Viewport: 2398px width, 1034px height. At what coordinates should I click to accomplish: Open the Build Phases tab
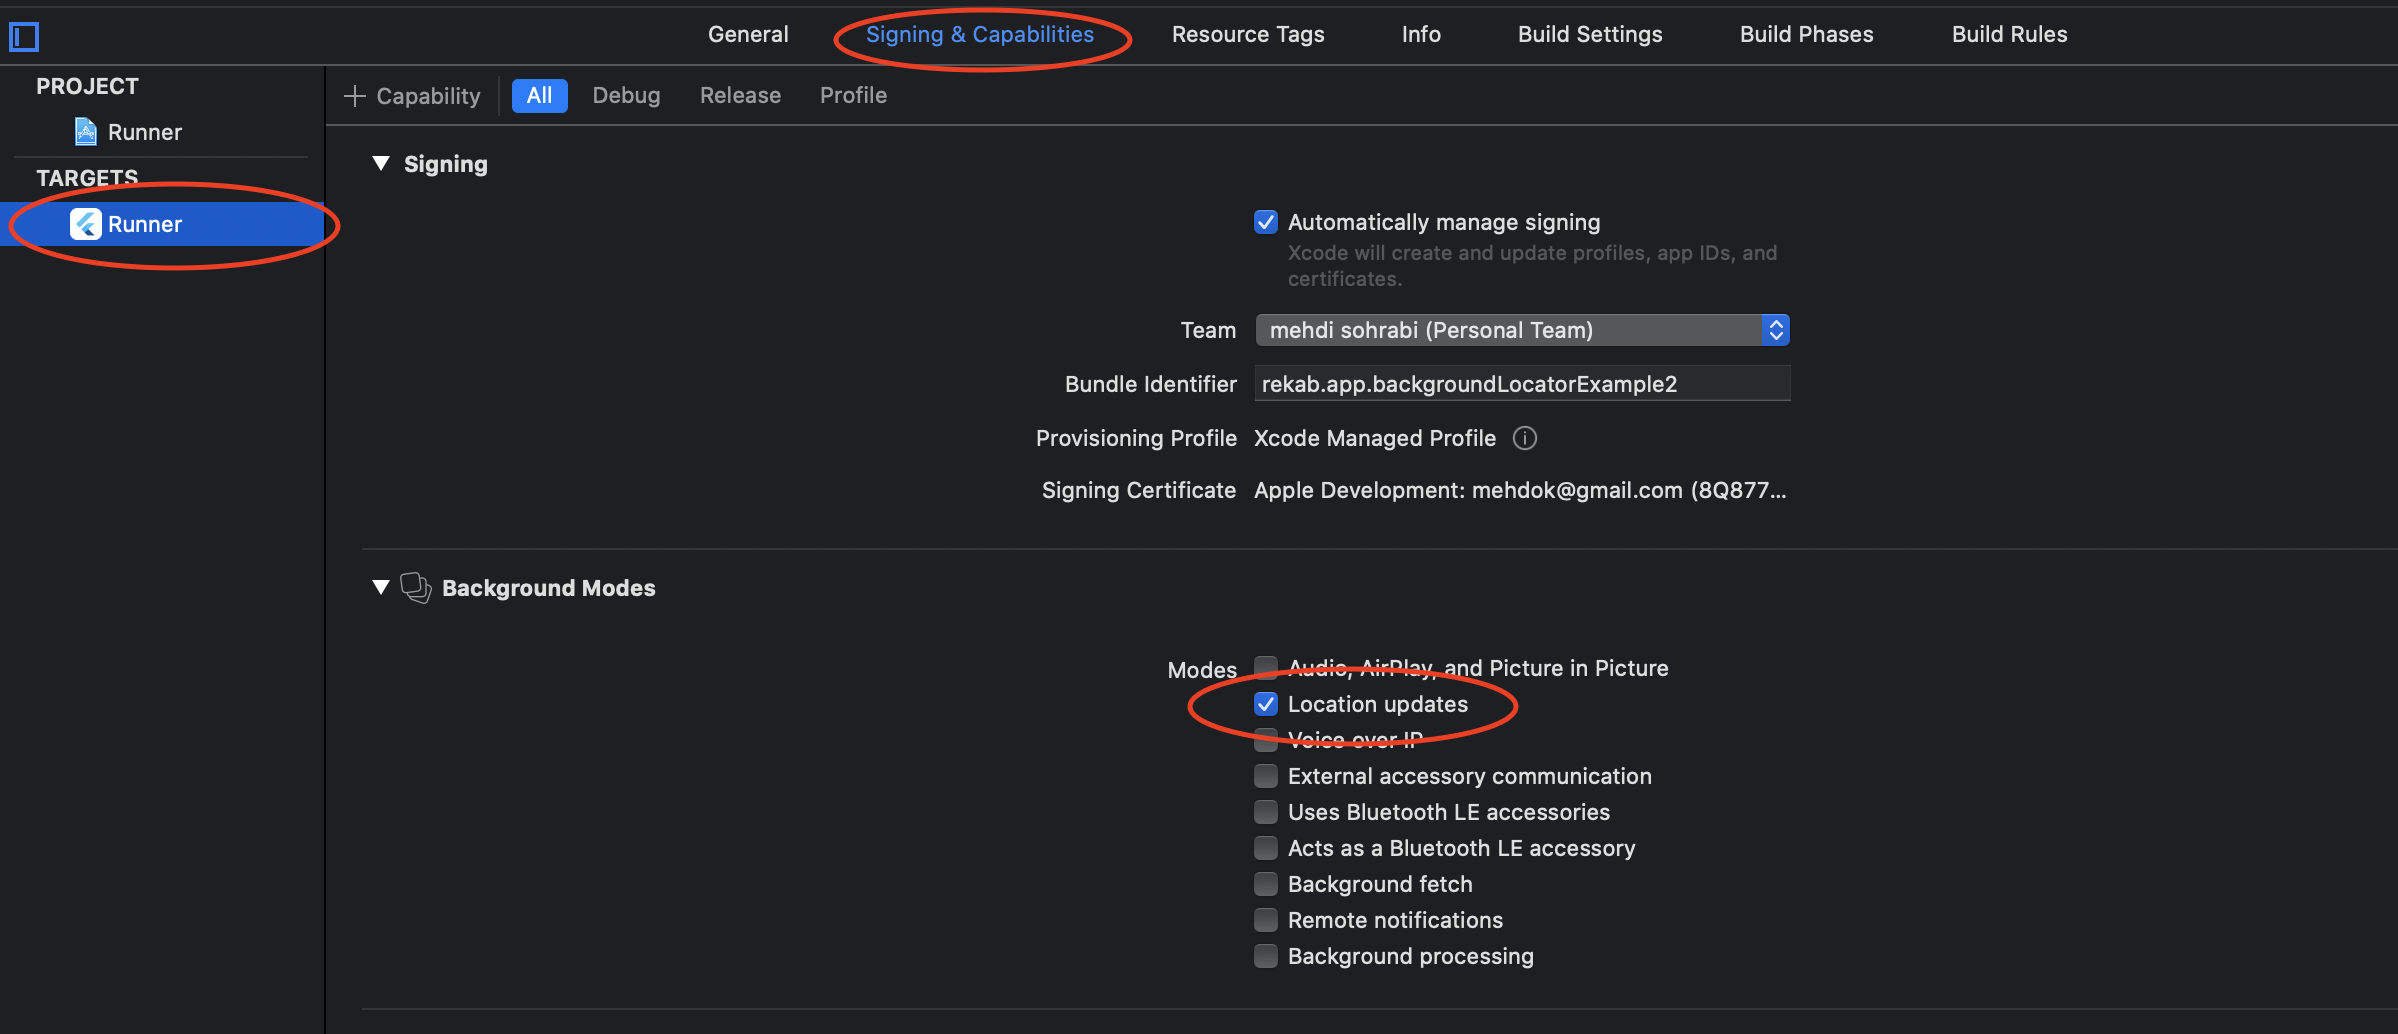click(1806, 34)
